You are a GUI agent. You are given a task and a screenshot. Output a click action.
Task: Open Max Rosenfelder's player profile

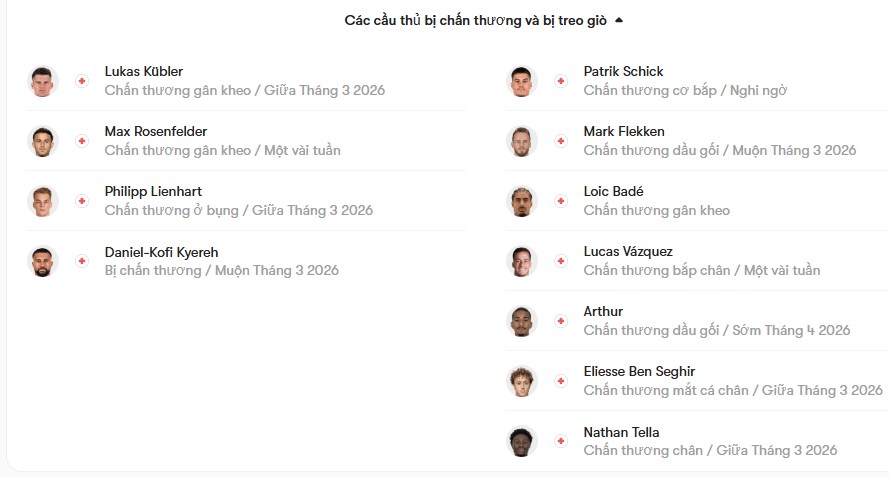(x=155, y=132)
